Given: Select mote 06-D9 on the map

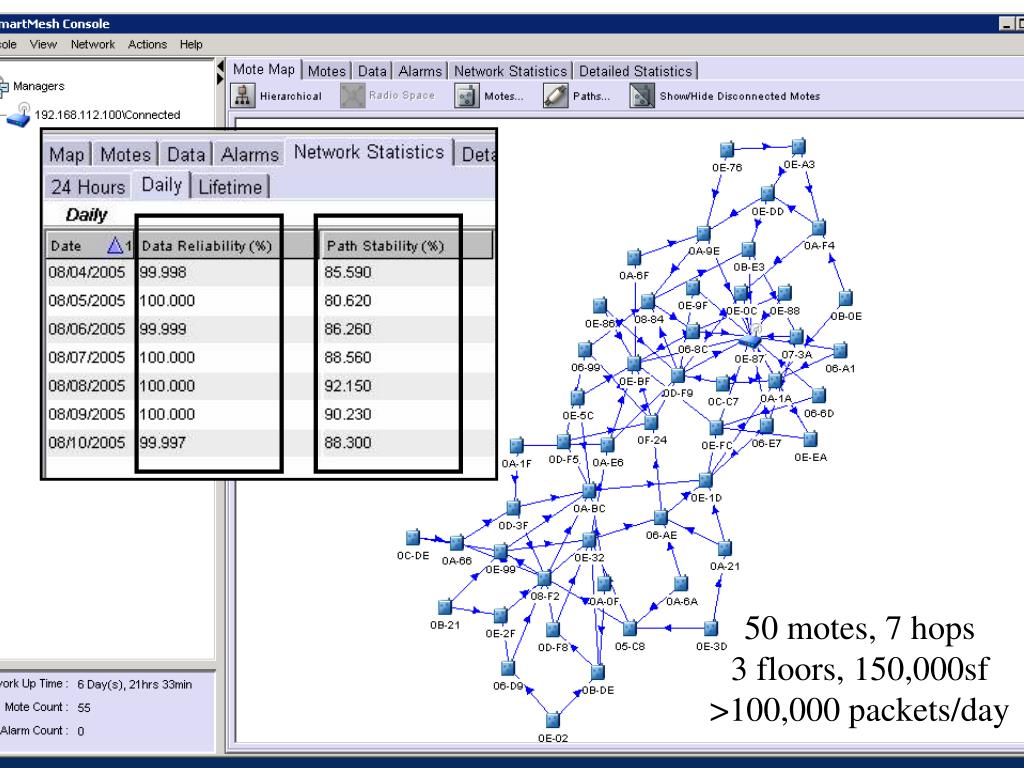Looking at the screenshot, I should [508, 668].
